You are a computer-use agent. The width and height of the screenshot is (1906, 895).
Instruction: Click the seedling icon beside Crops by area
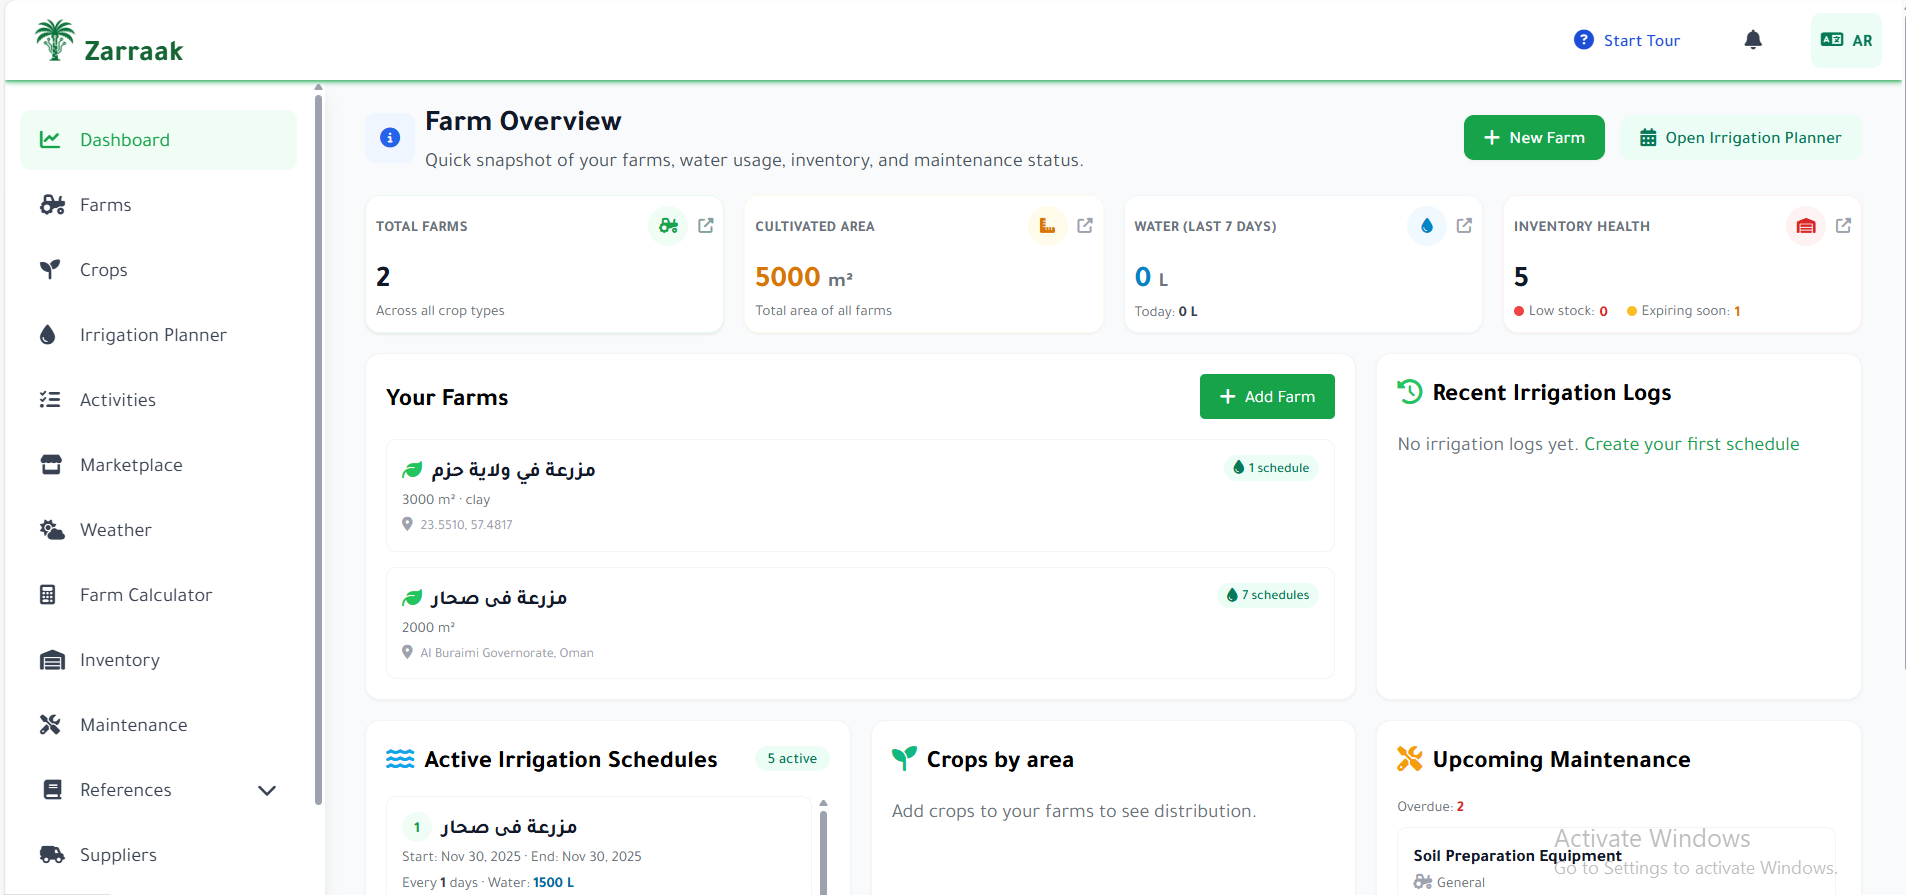tap(904, 759)
